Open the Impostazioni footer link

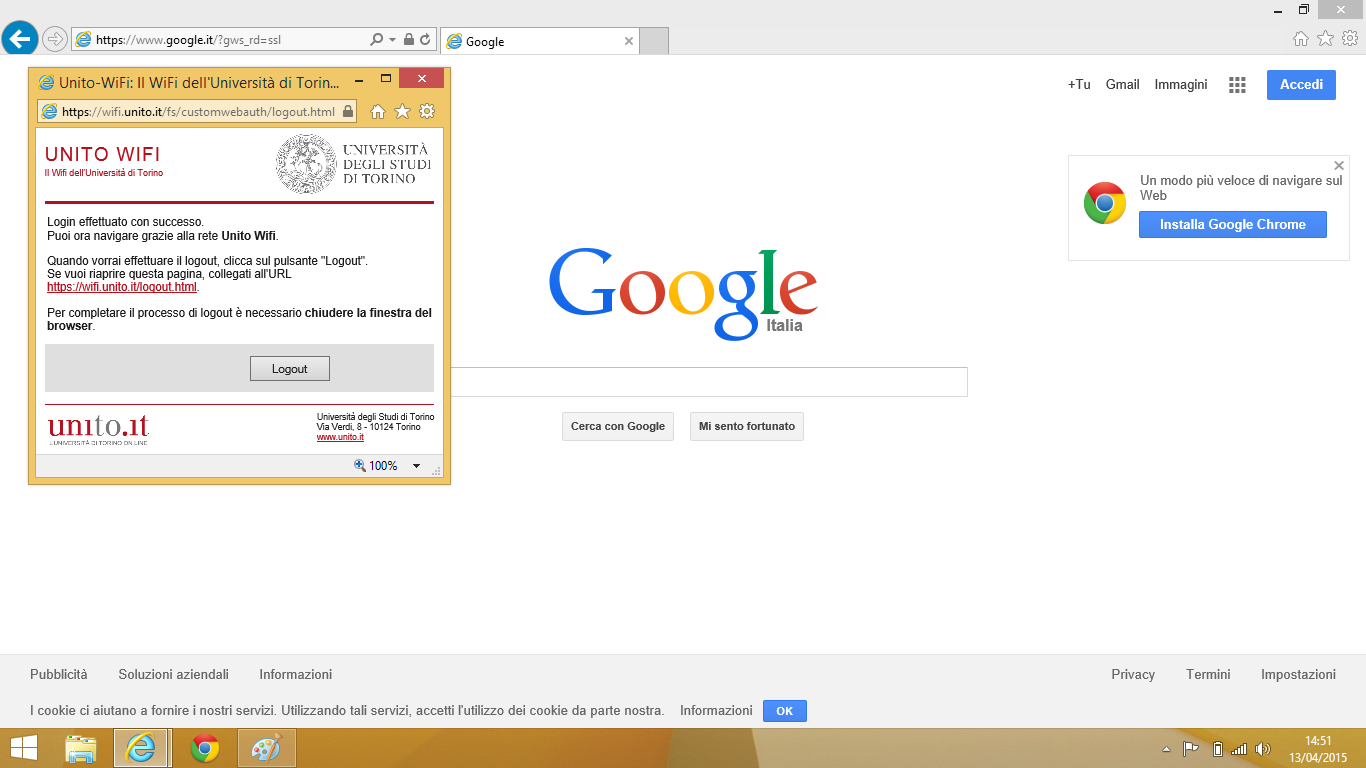(x=1298, y=675)
